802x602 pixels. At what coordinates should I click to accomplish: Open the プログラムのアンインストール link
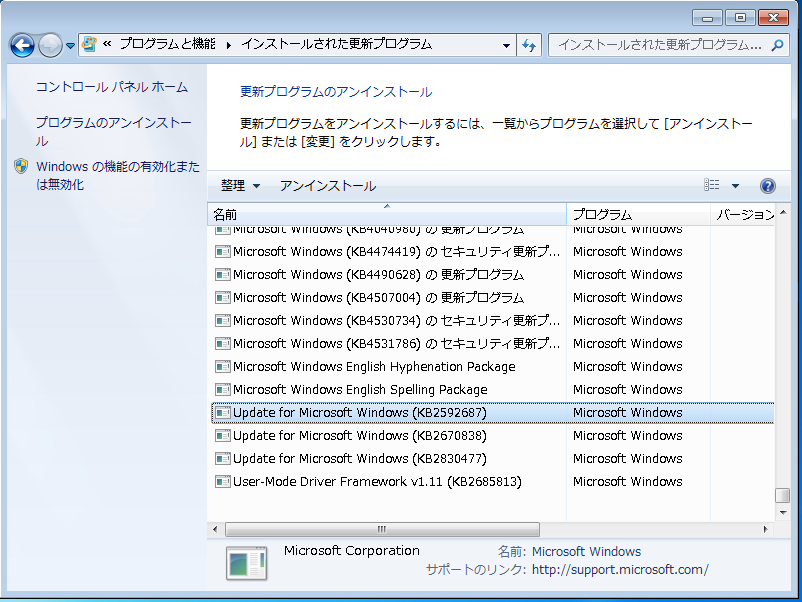tap(114, 131)
